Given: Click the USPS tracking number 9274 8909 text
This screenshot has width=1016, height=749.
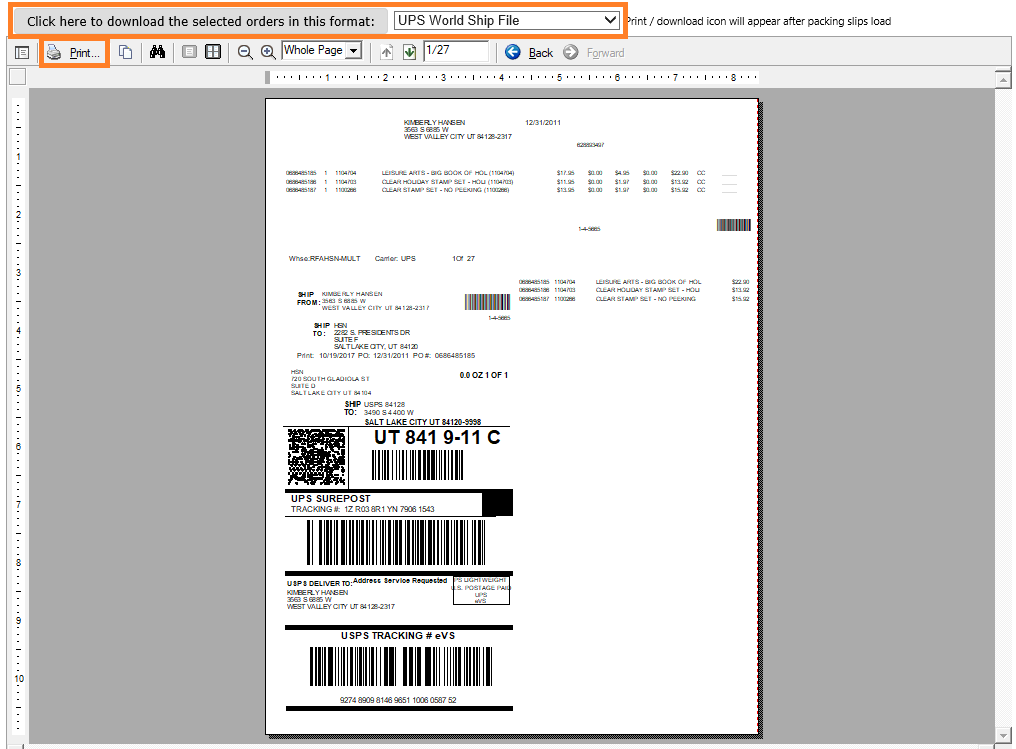Looking at the screenshot, I should tap(398, 700).
